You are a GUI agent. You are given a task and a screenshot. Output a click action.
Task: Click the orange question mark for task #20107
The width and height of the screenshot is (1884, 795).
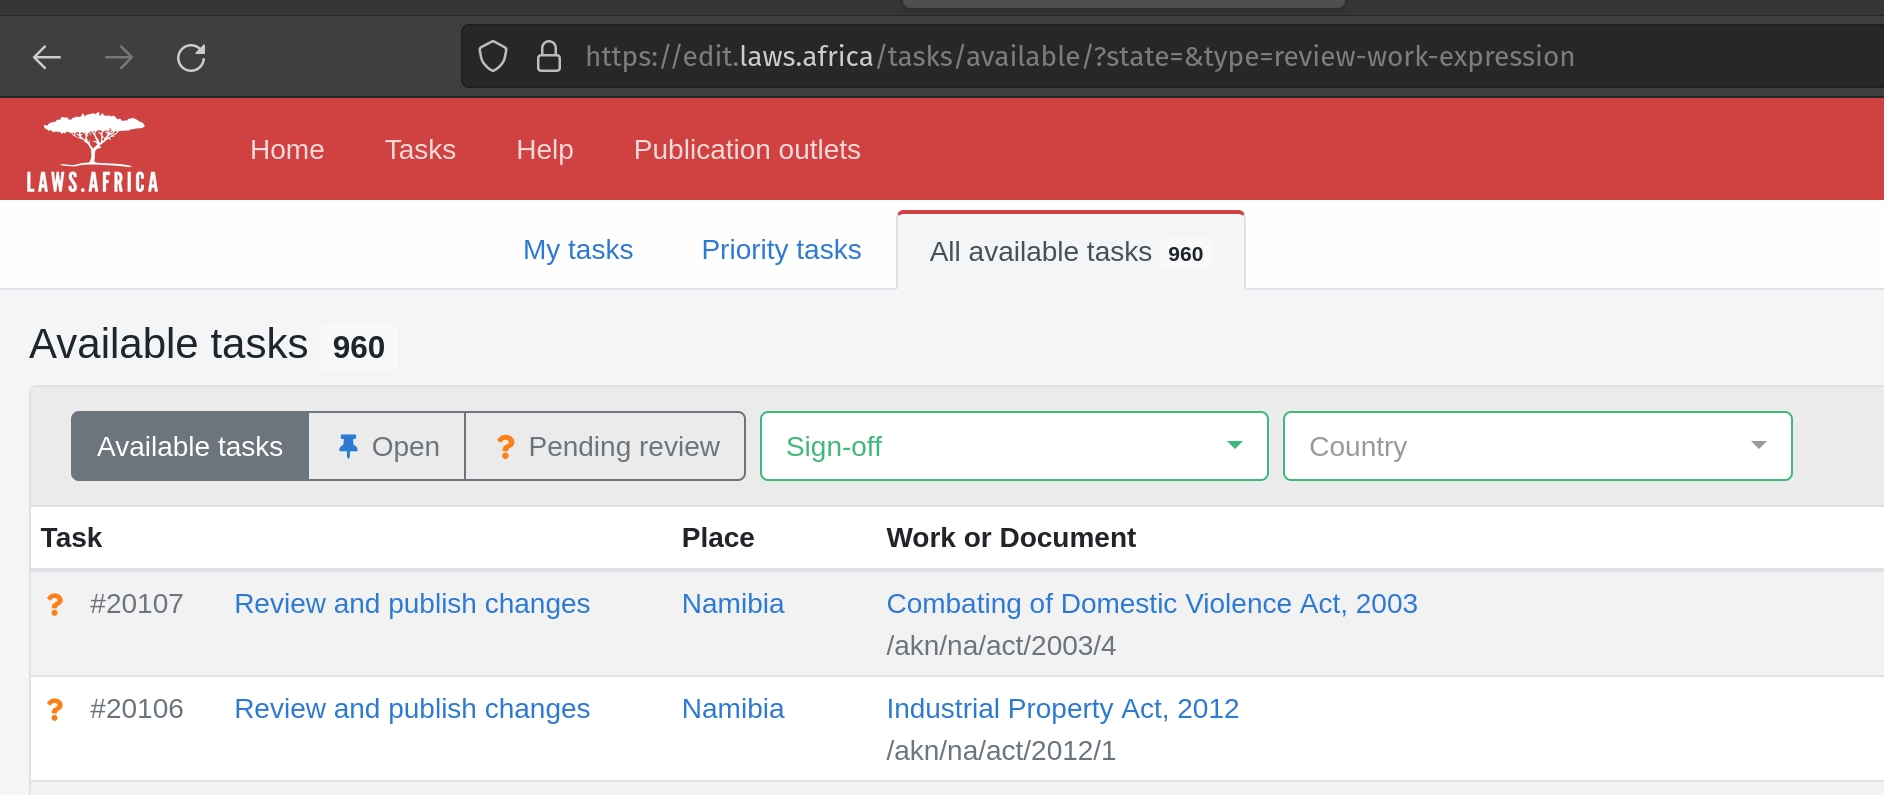pos(55,605)
